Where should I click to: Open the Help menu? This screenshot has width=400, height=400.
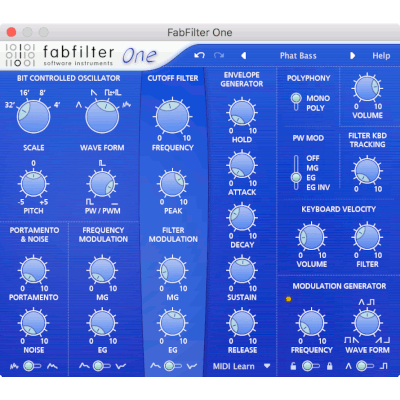(x=381, y=56)
